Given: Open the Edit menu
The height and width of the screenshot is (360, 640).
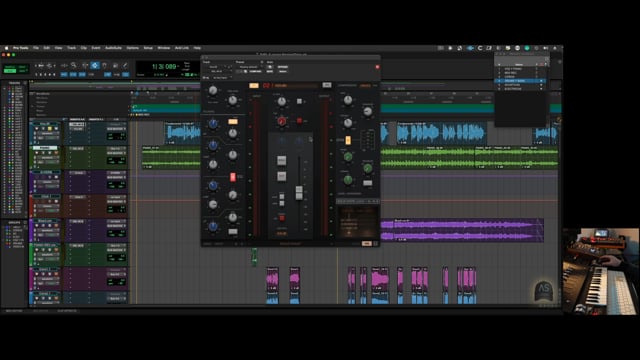Looking at the screenshot, I should (x=47, y=48).
